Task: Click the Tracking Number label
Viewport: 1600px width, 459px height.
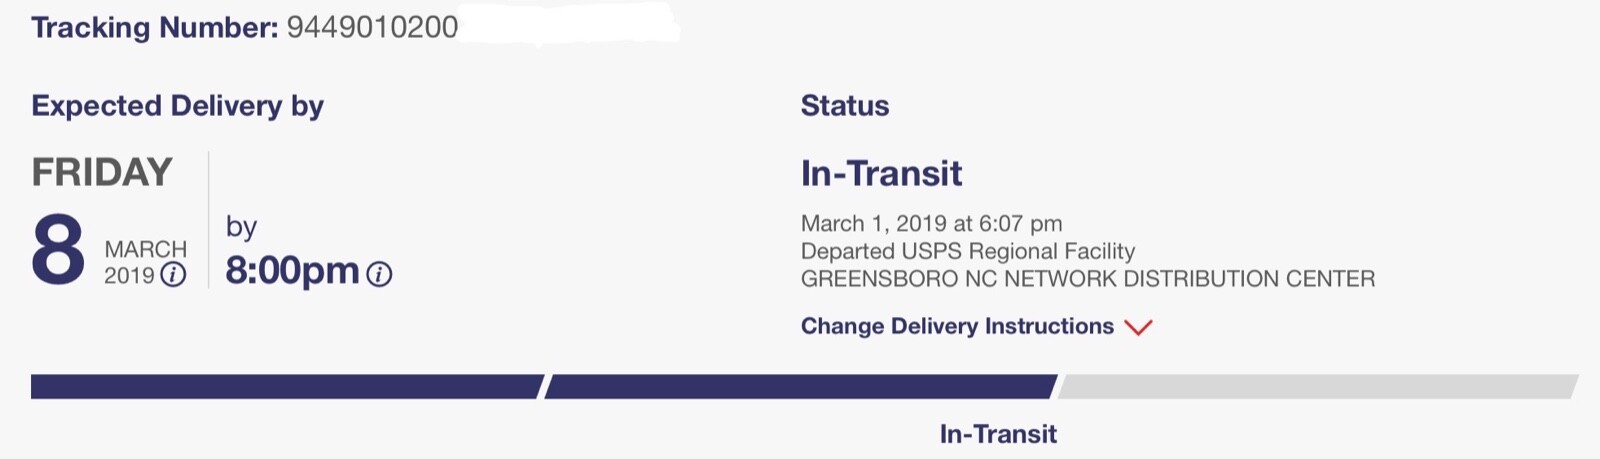Action: tap(154, 27)
